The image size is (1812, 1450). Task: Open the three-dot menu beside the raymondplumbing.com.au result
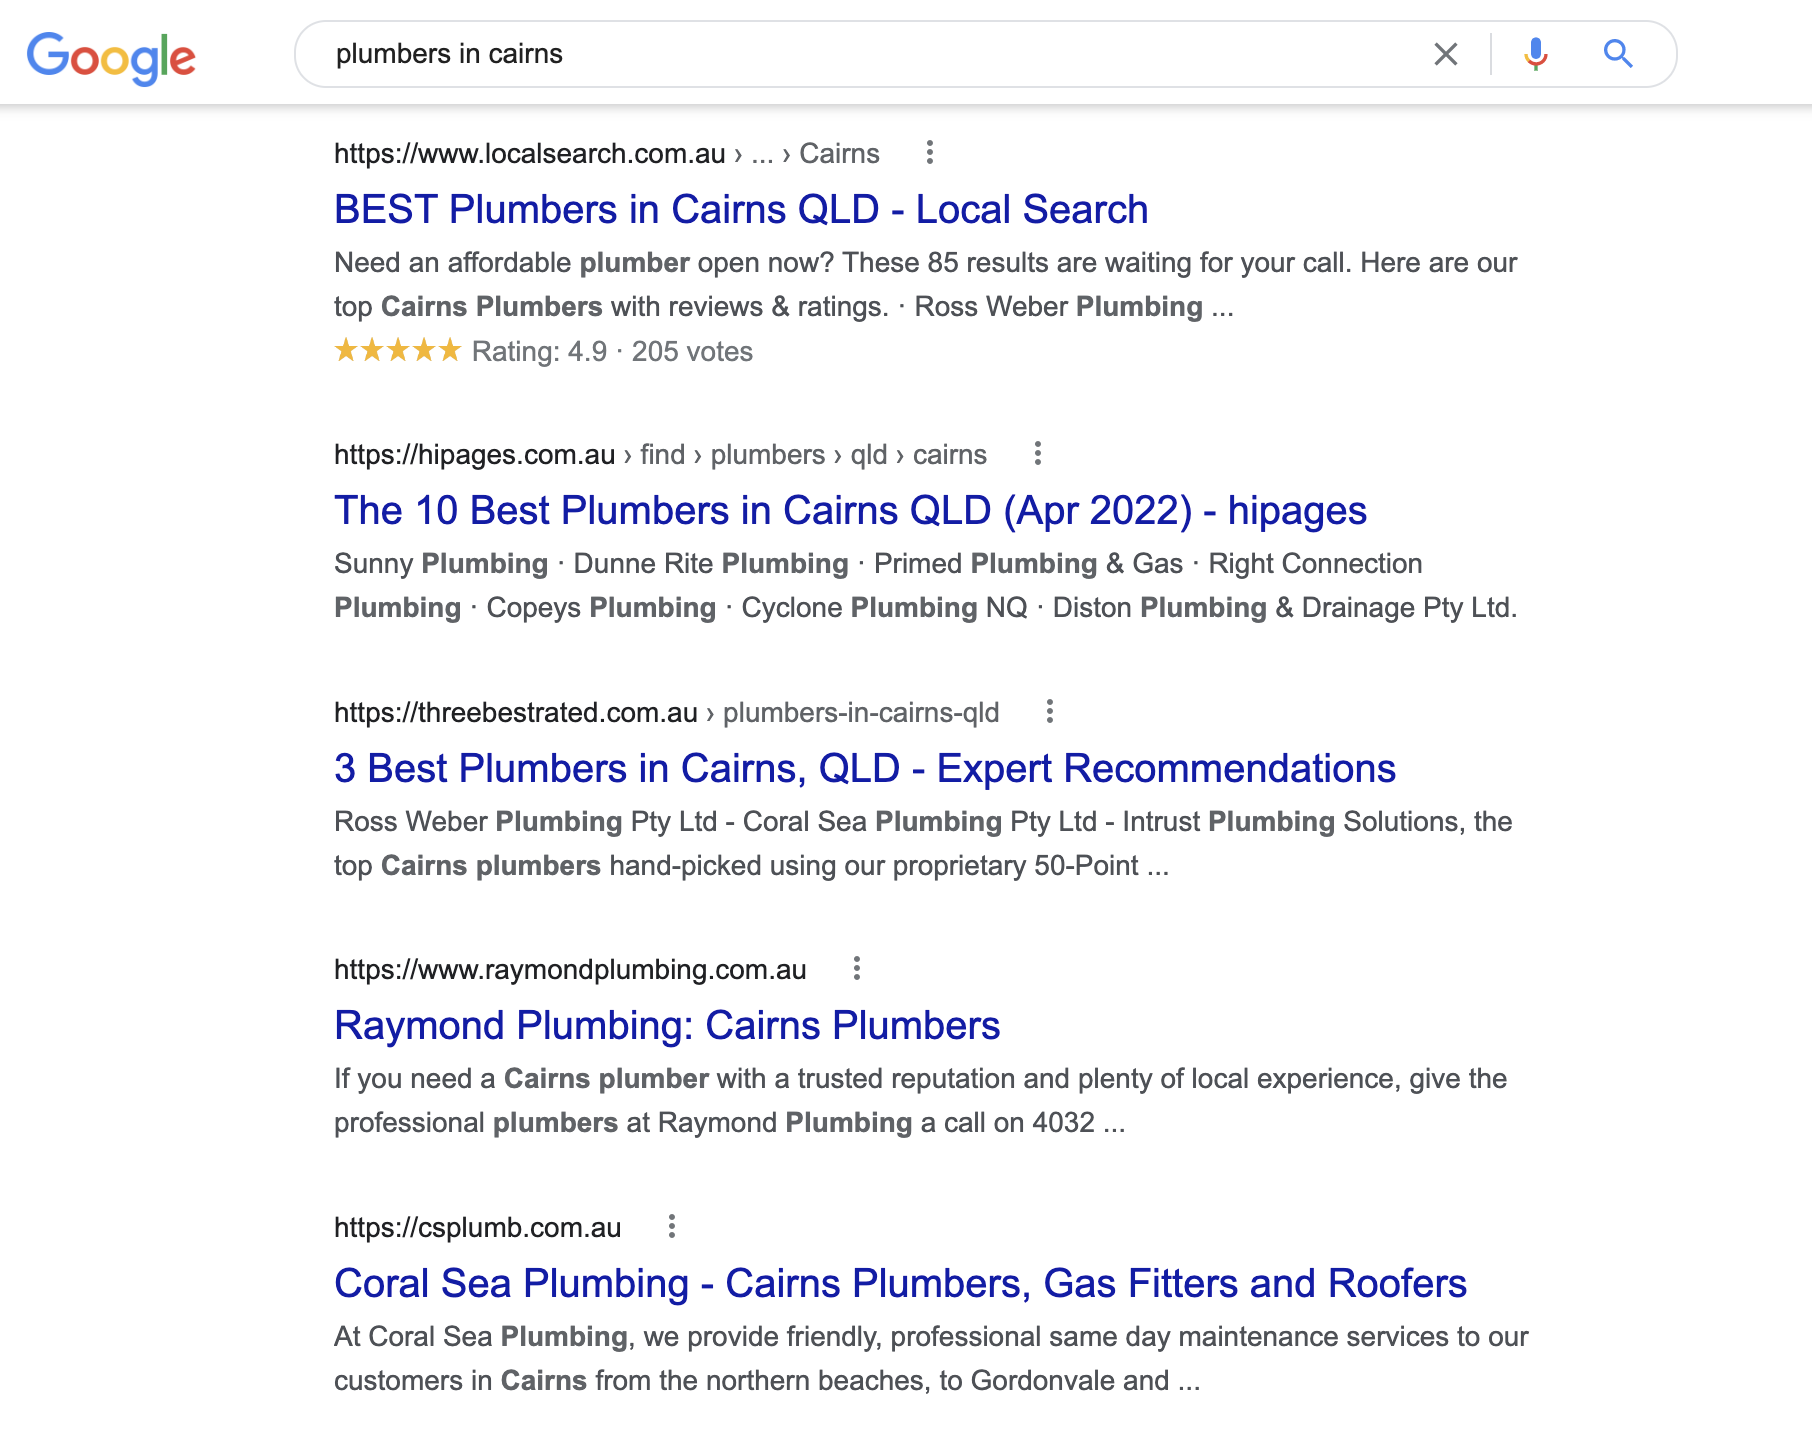click(856, 969)
